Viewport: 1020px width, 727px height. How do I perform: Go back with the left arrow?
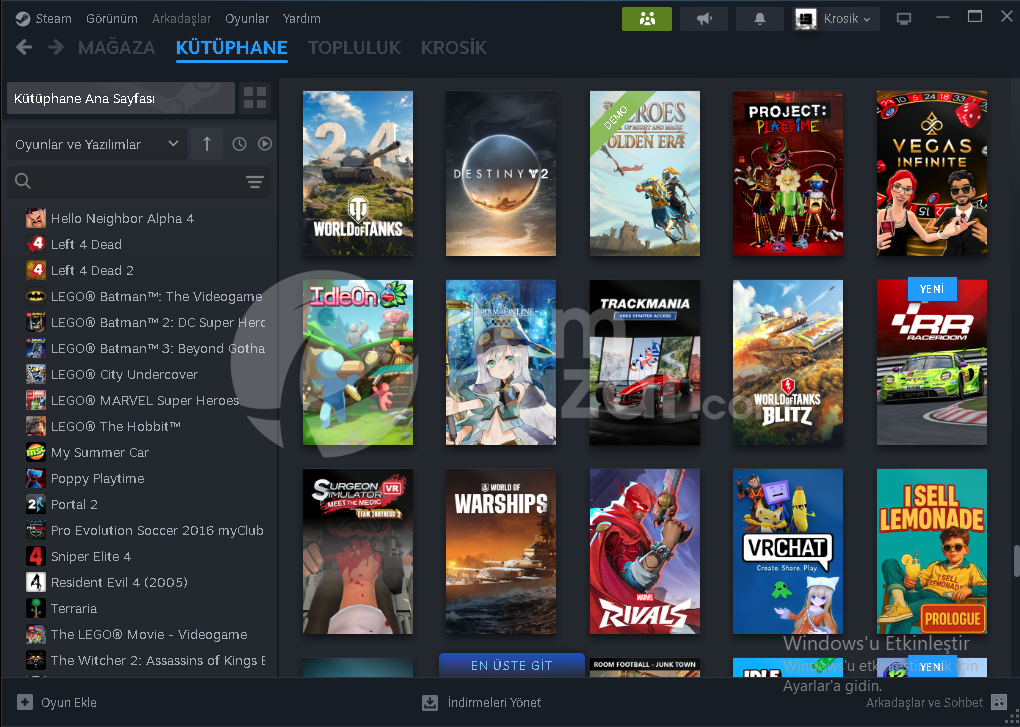tap(24, 47)
